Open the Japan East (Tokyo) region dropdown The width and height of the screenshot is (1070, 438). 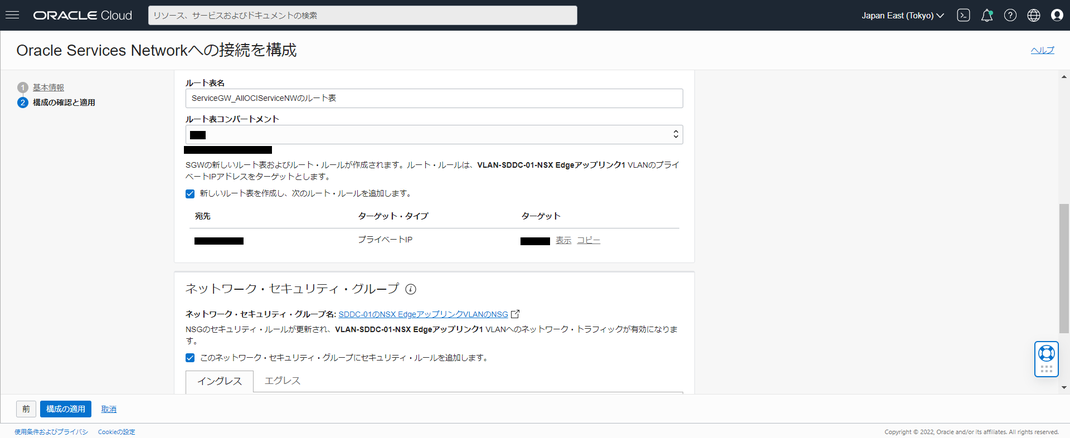[903, 15]
